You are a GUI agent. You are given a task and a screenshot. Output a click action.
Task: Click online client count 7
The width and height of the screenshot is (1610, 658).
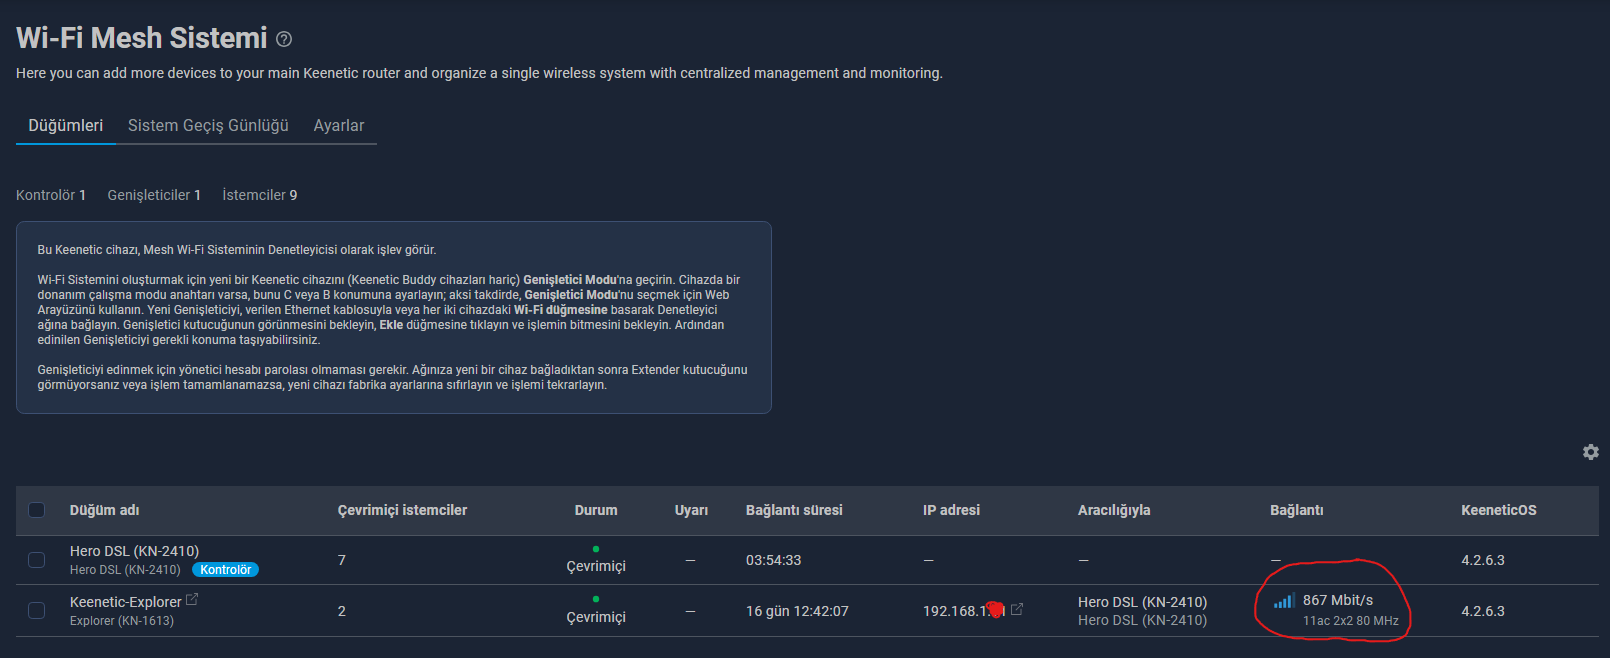342,560
